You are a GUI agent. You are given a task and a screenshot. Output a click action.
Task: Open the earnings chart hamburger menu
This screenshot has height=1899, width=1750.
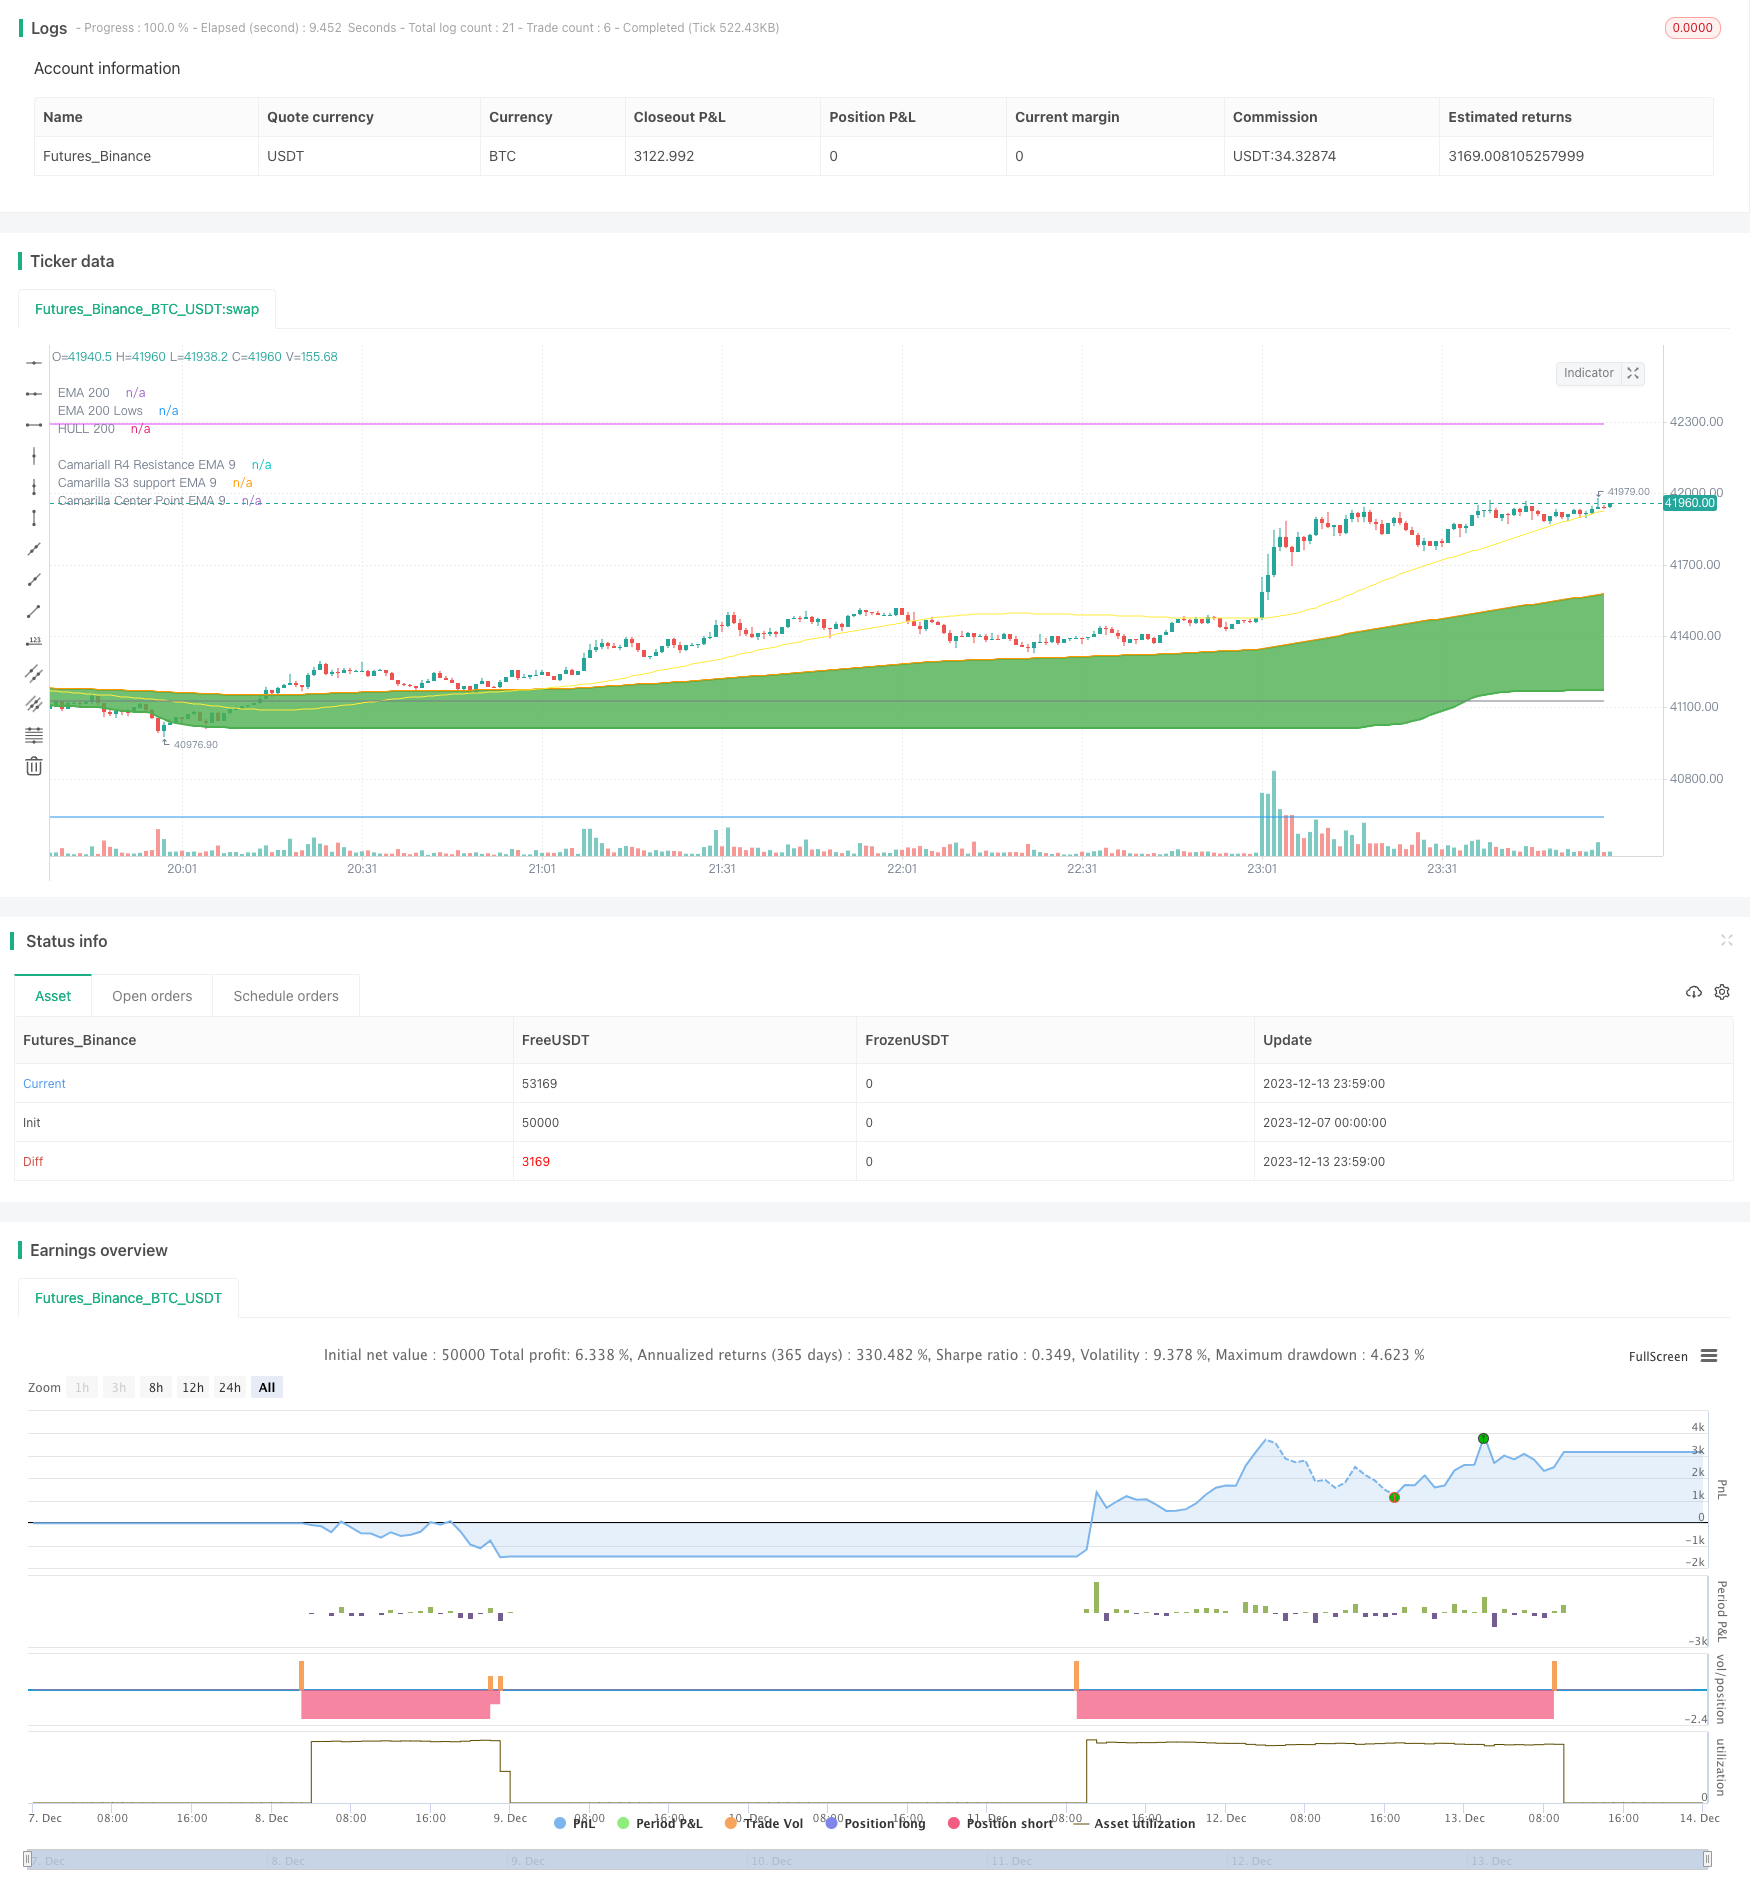(x=1709, y=1356)
